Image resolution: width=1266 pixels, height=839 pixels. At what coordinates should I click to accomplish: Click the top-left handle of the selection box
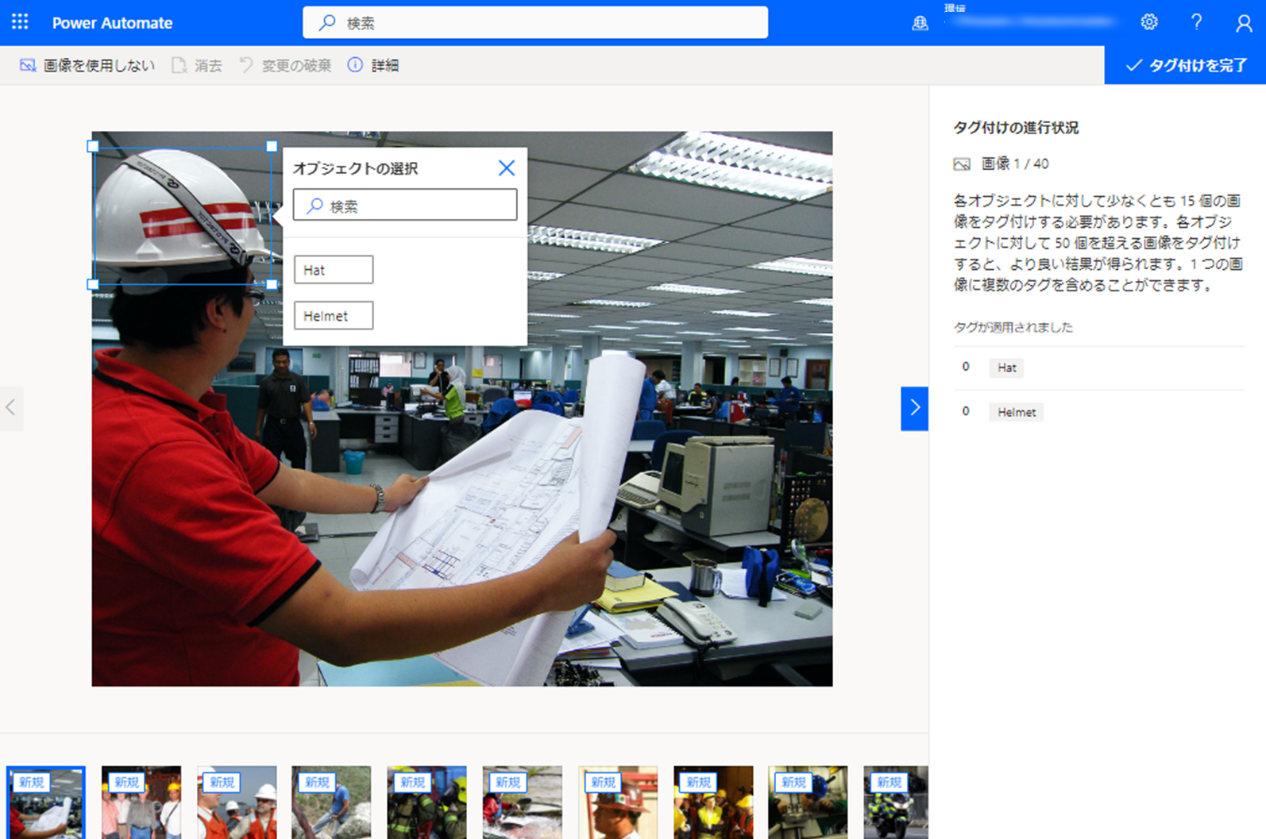click(93, 146)
